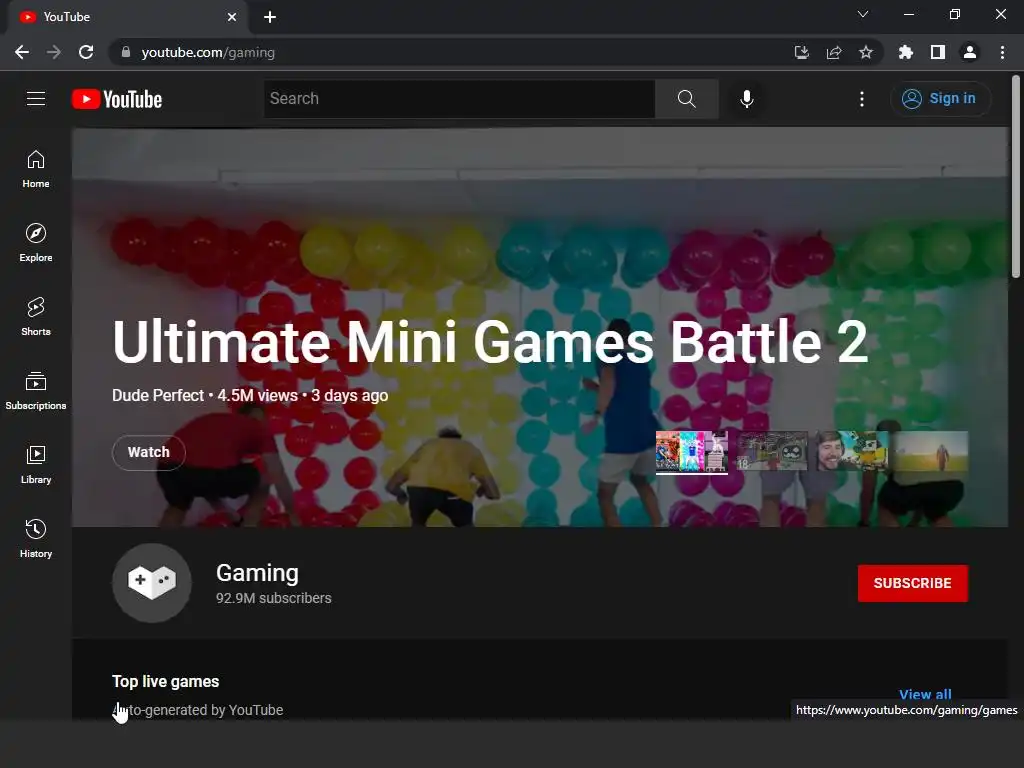Click Gaming channel title text

tap(257, 573)
